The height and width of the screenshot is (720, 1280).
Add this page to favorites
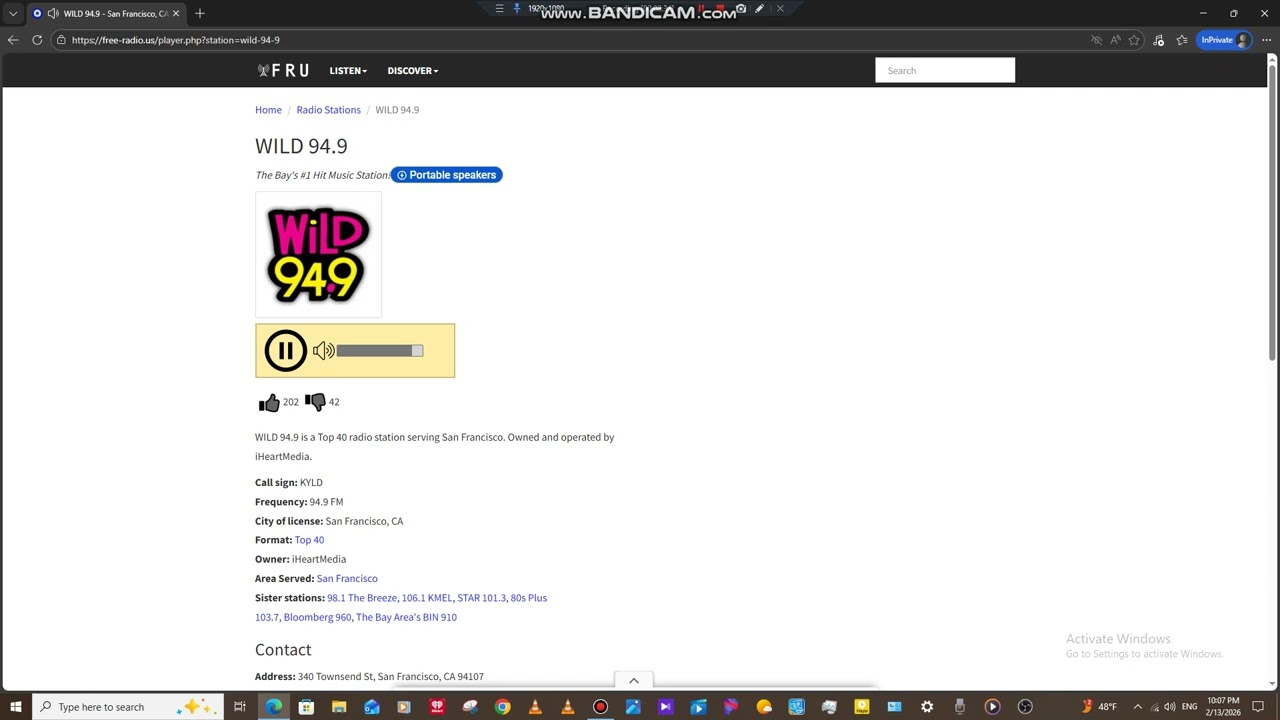[x=1134, y=40]
